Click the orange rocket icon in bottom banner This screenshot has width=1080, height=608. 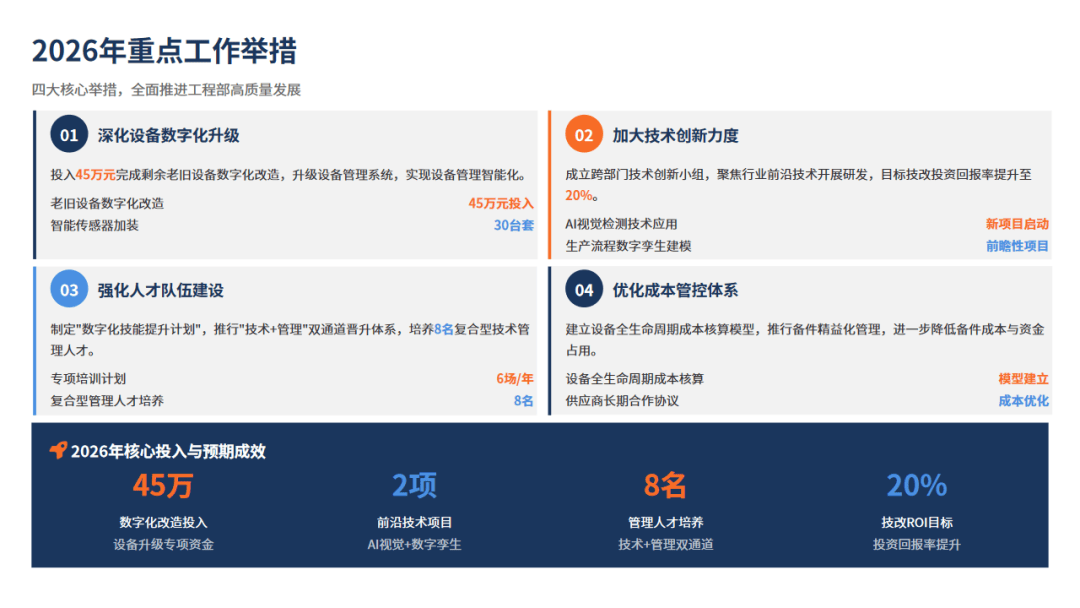pyautogui.click(x=58, y=451)
